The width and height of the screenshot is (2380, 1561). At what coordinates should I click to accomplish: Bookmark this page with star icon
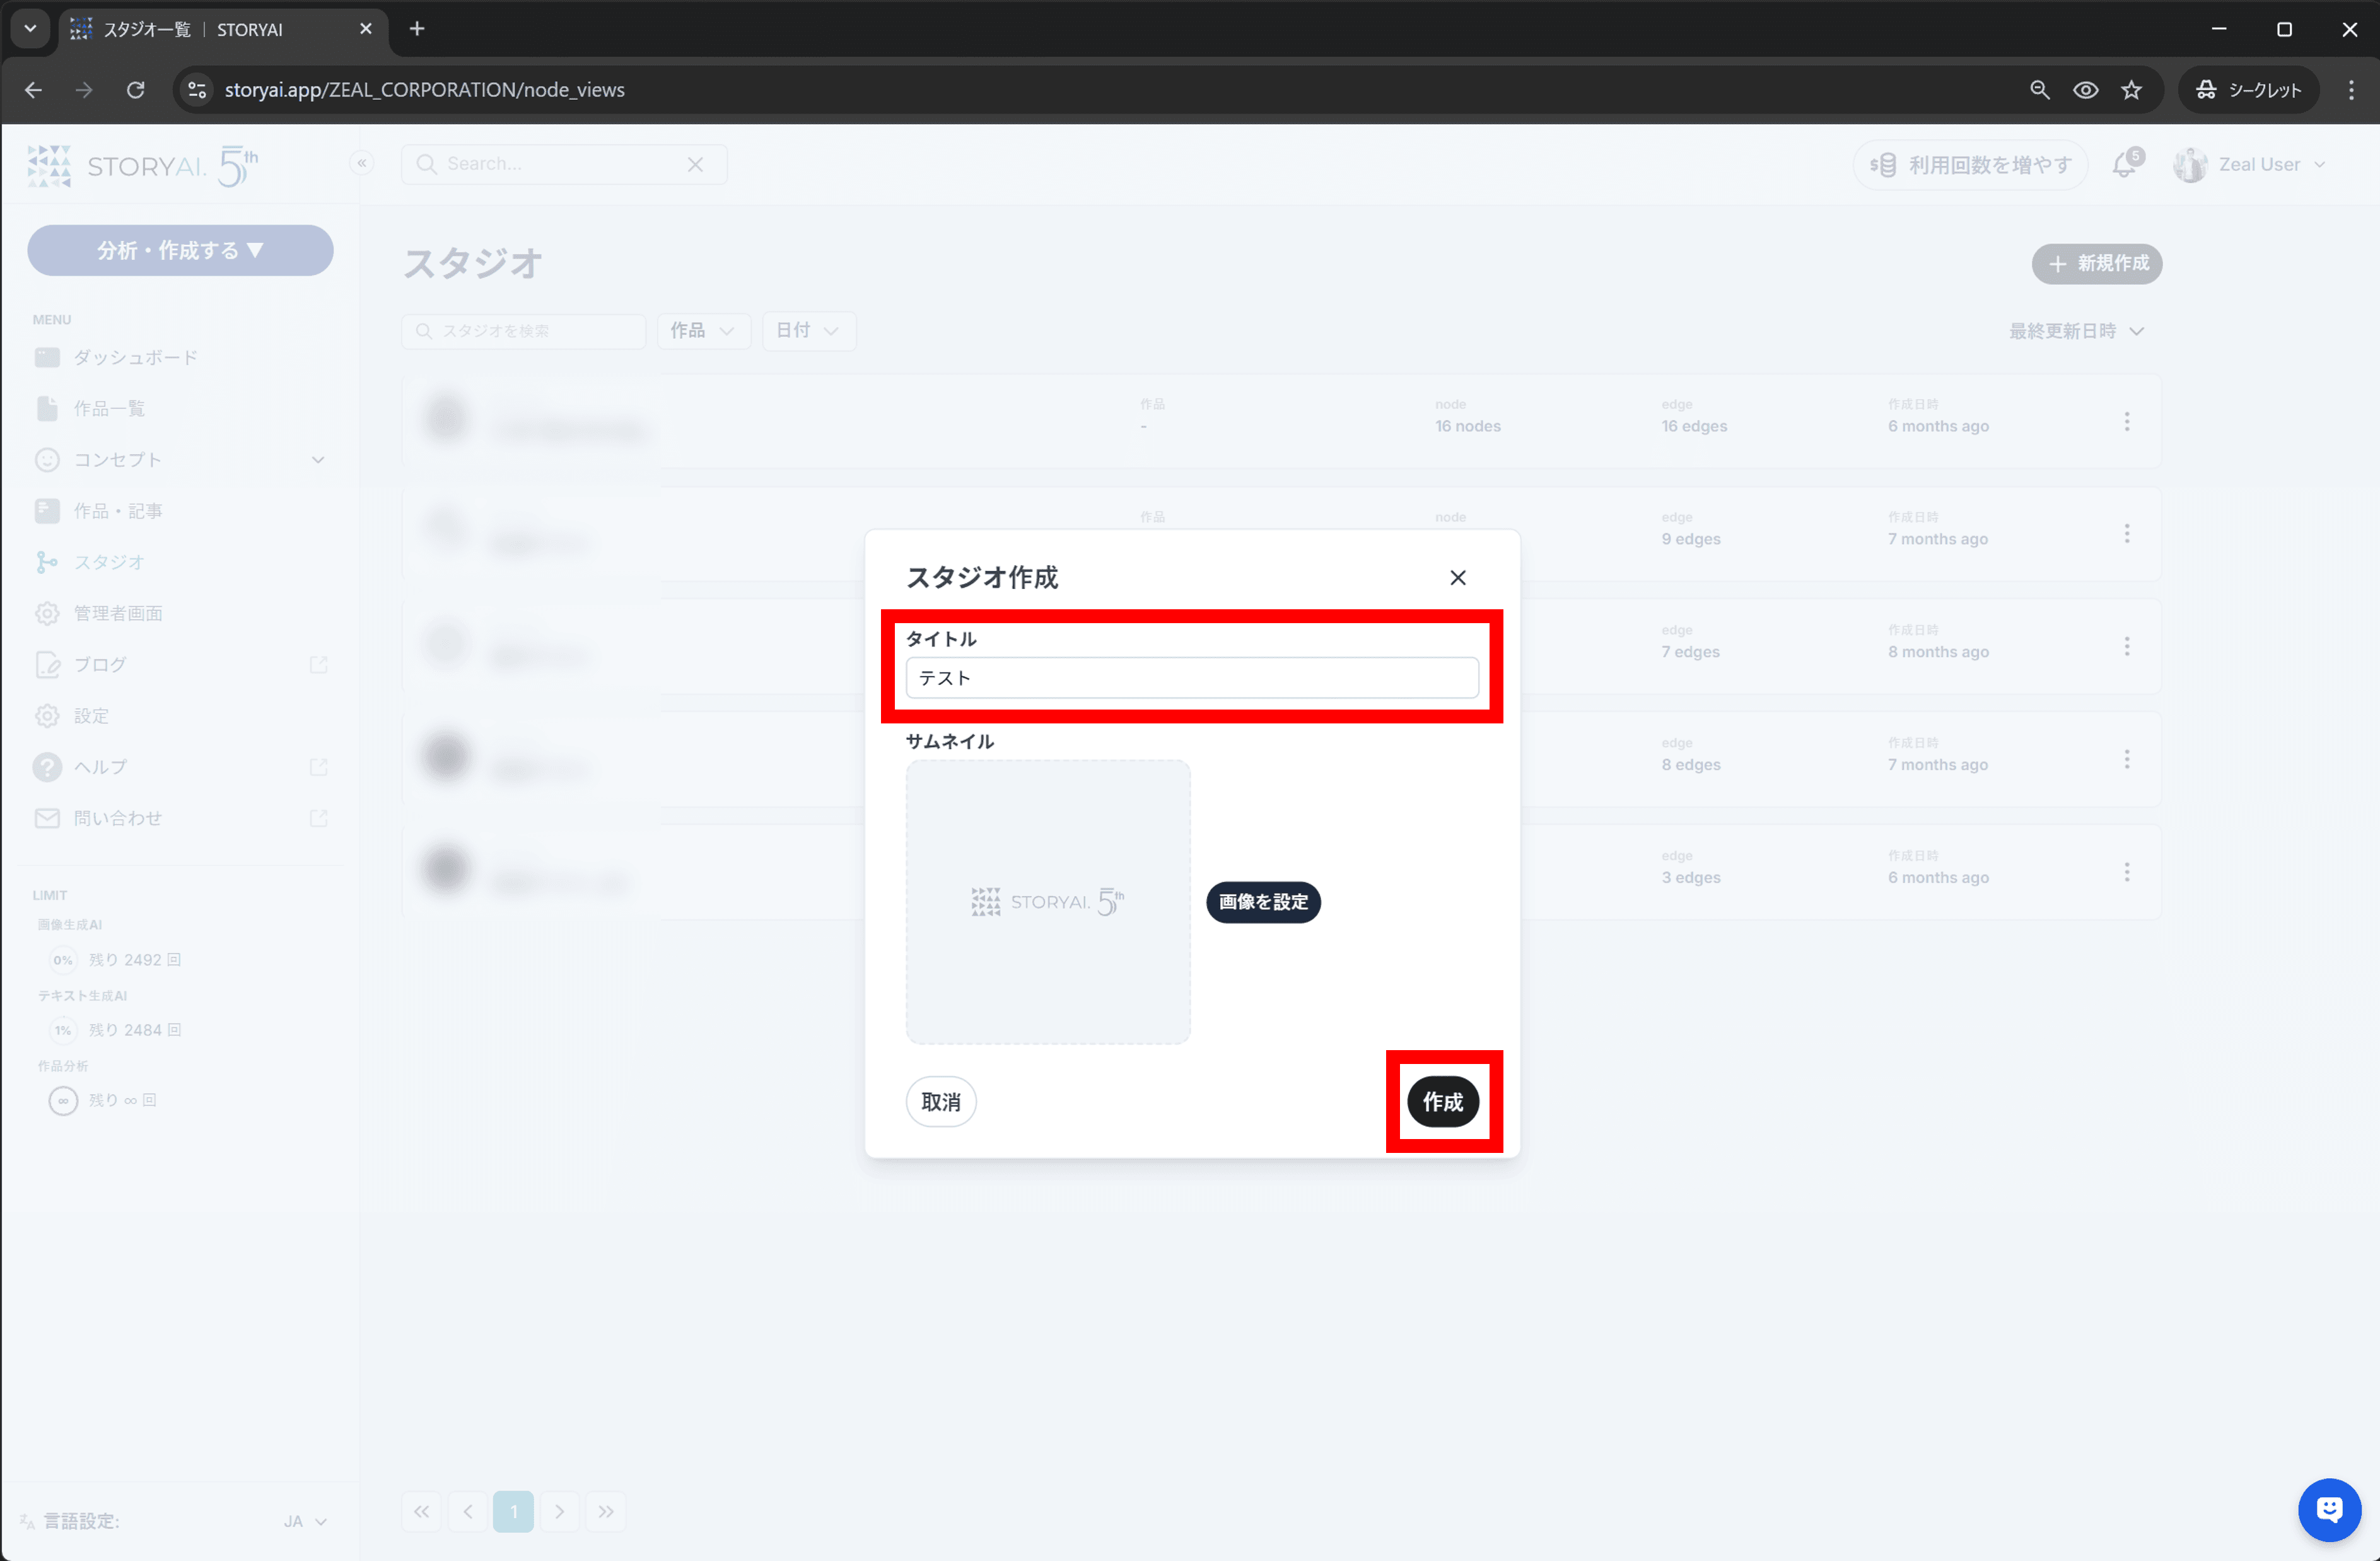[2131, 90]
